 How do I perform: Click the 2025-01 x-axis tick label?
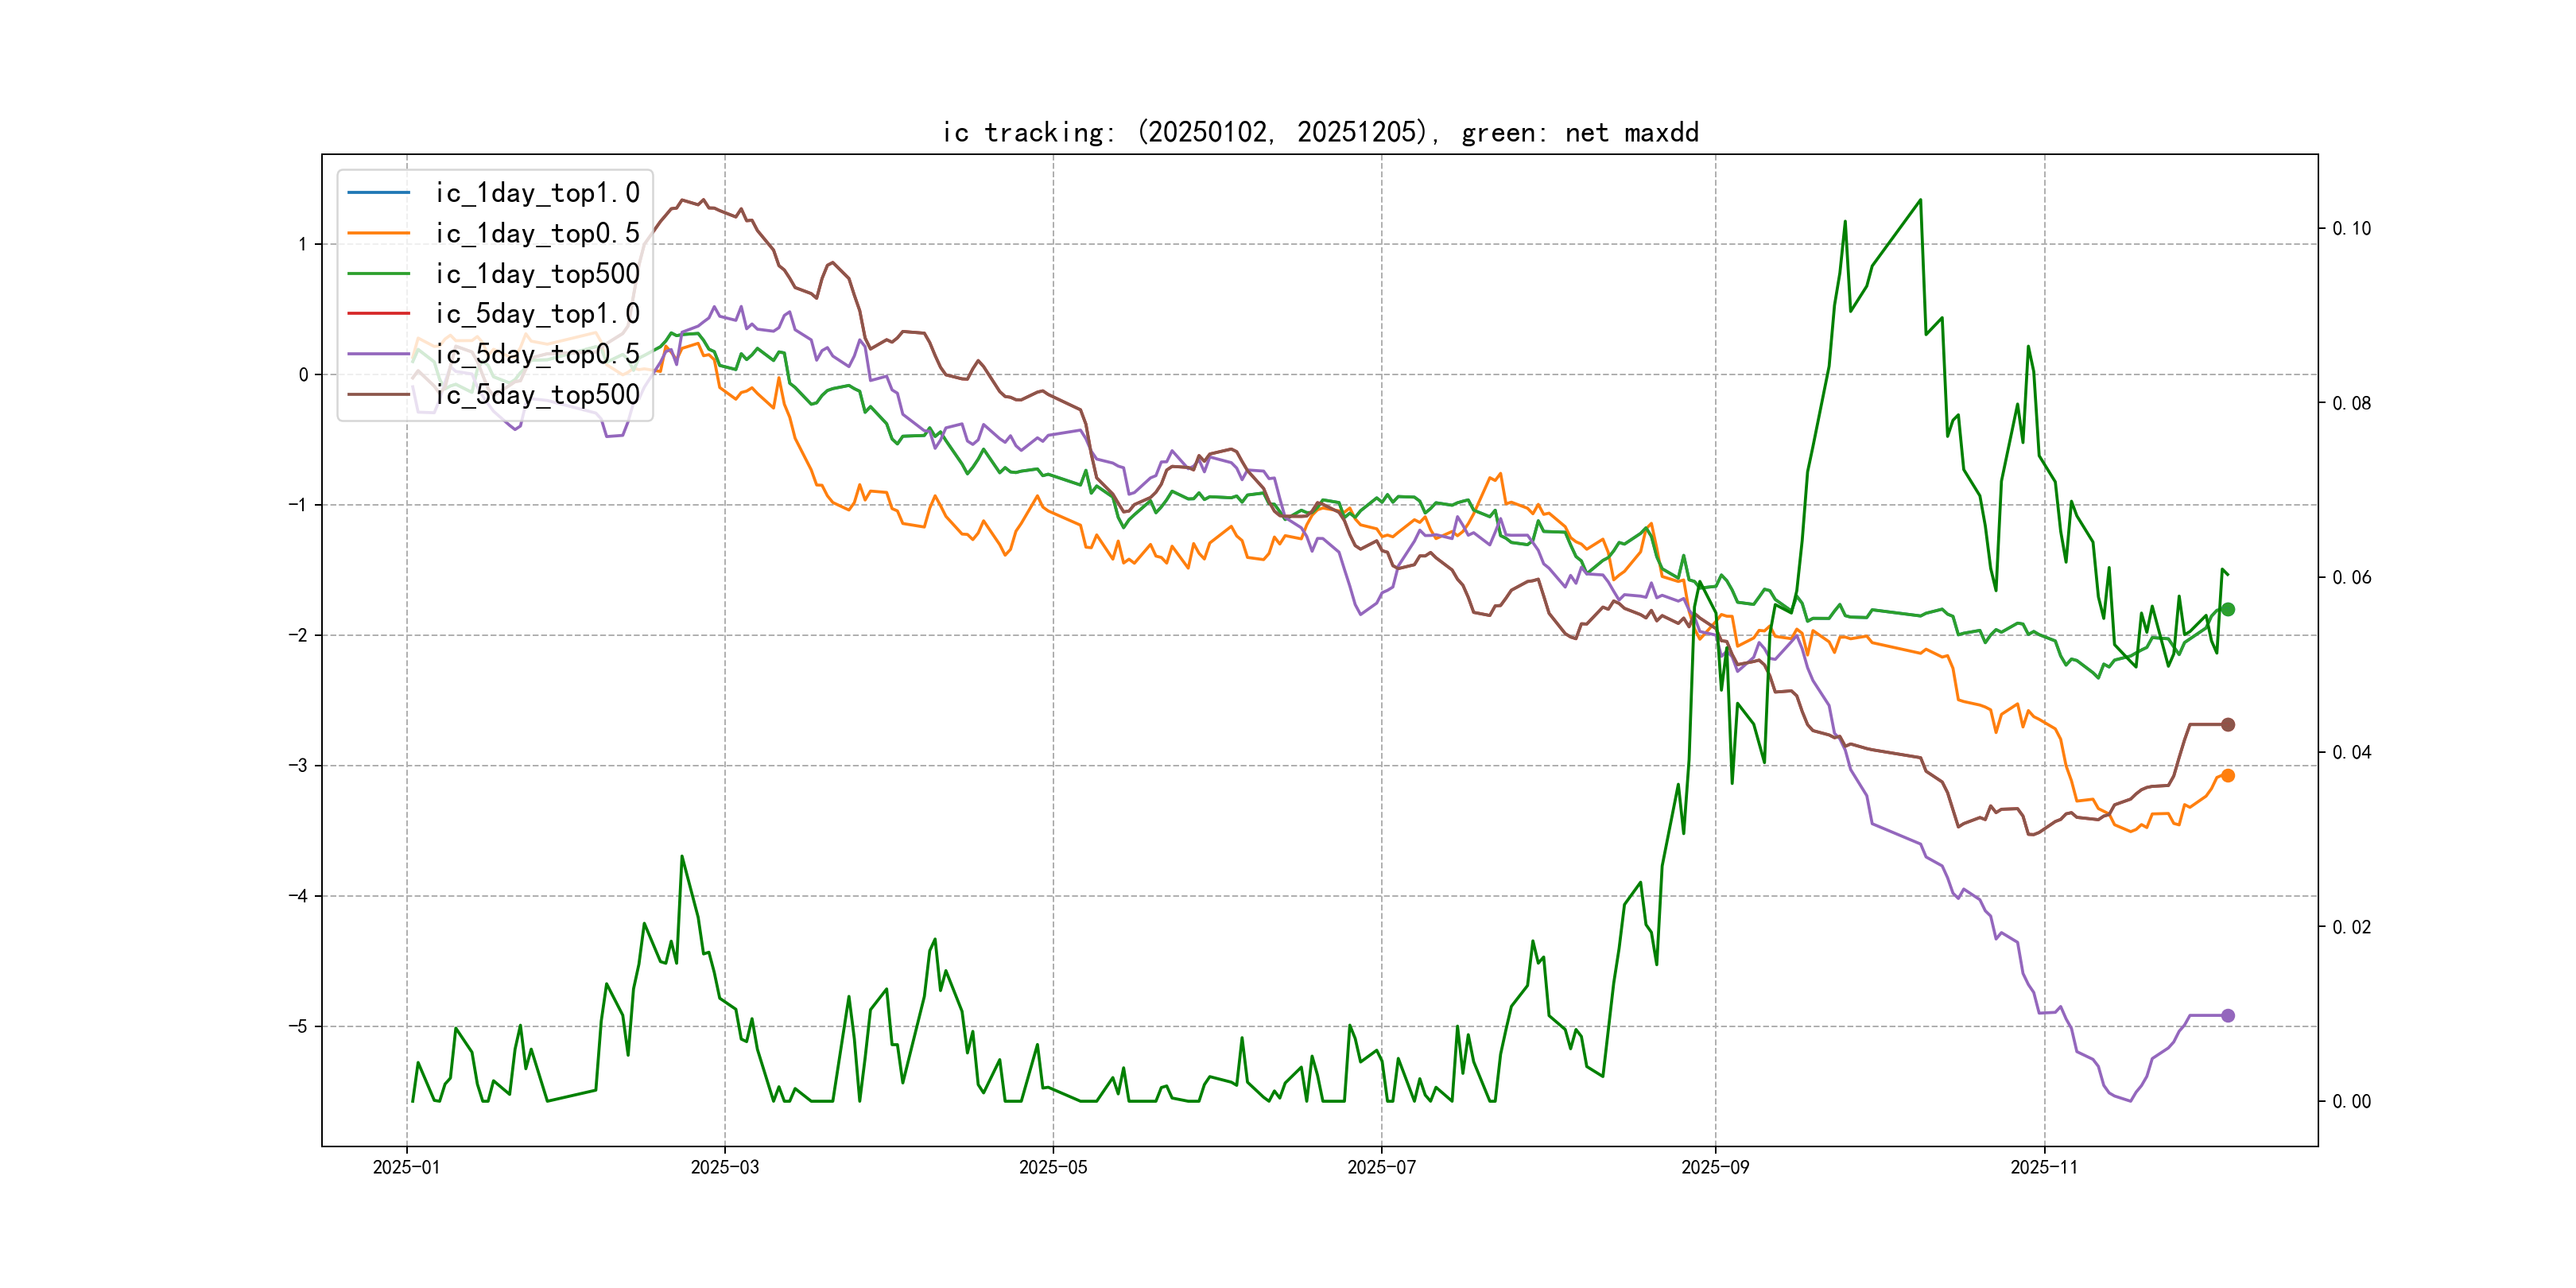pos(406,1167)
